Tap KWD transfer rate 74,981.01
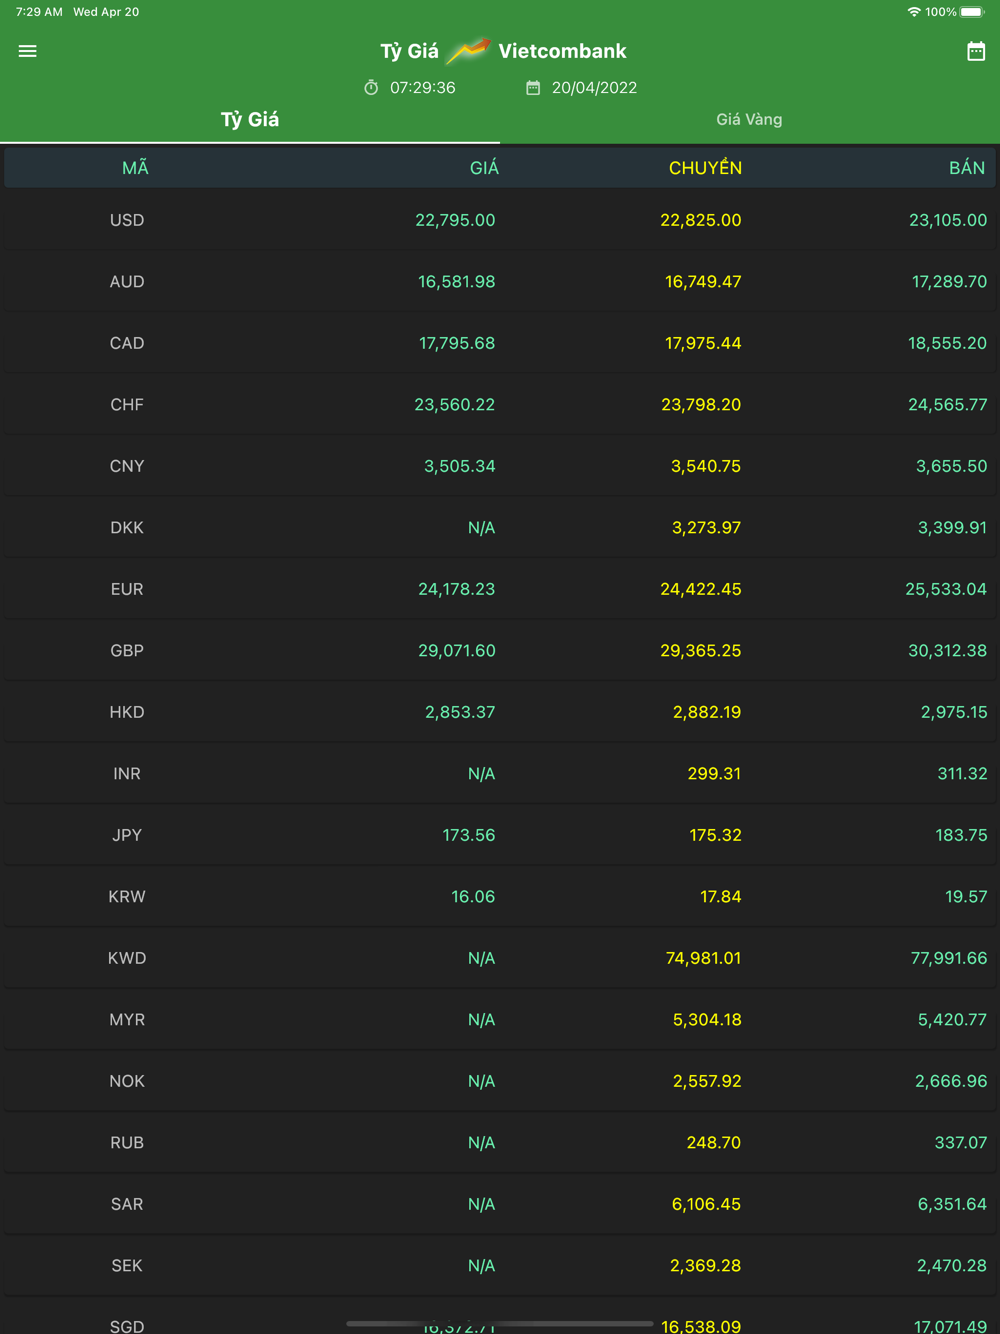The height and width of the screenshot is (1334, 1000). point(704,958)
